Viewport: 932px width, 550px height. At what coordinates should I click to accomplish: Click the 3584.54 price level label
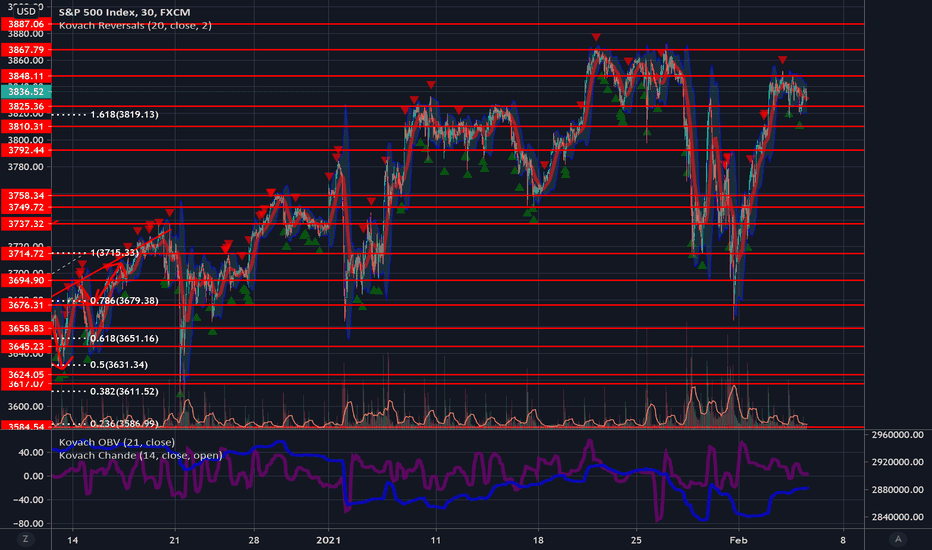pyautogui.click(x=26, y=426)
